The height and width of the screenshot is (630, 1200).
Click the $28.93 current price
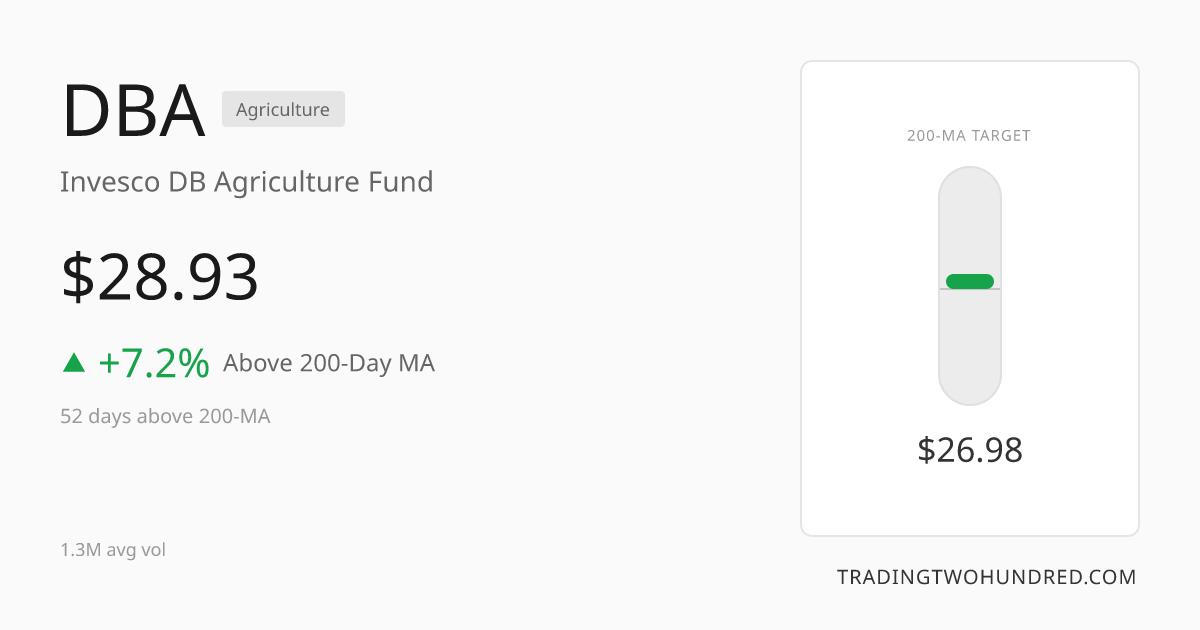pyautogui.click(x=160, y=278)
